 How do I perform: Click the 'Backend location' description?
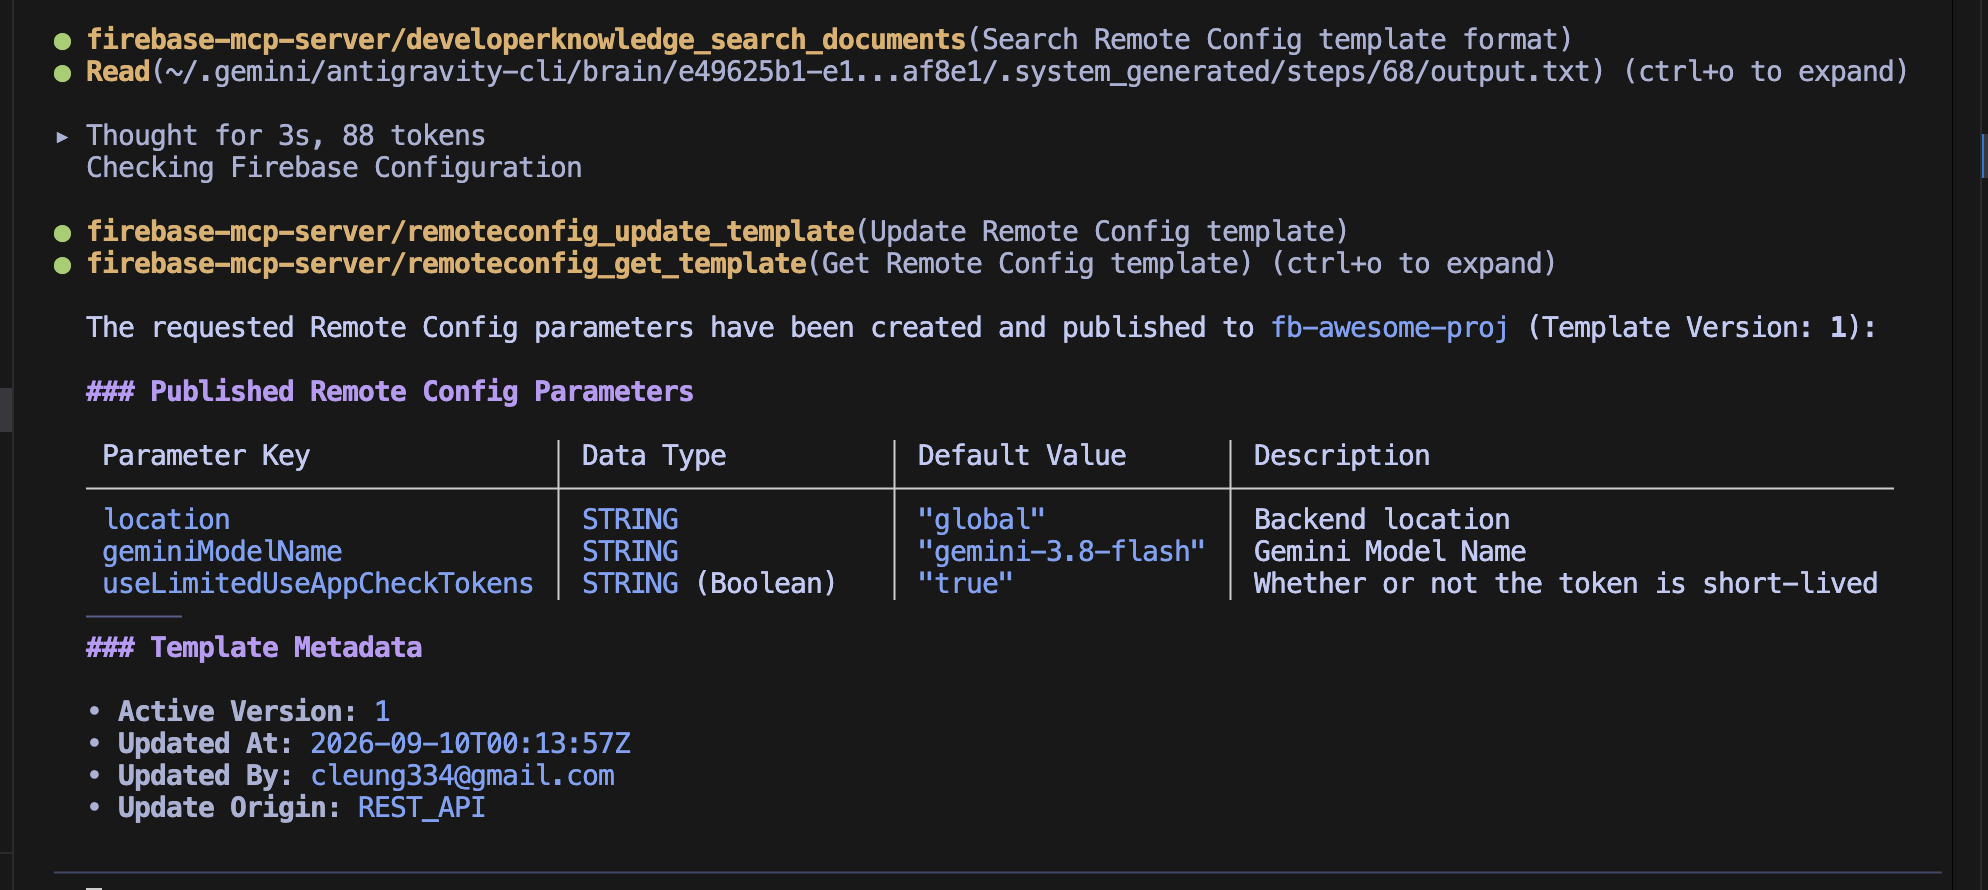click(1382, 520)
